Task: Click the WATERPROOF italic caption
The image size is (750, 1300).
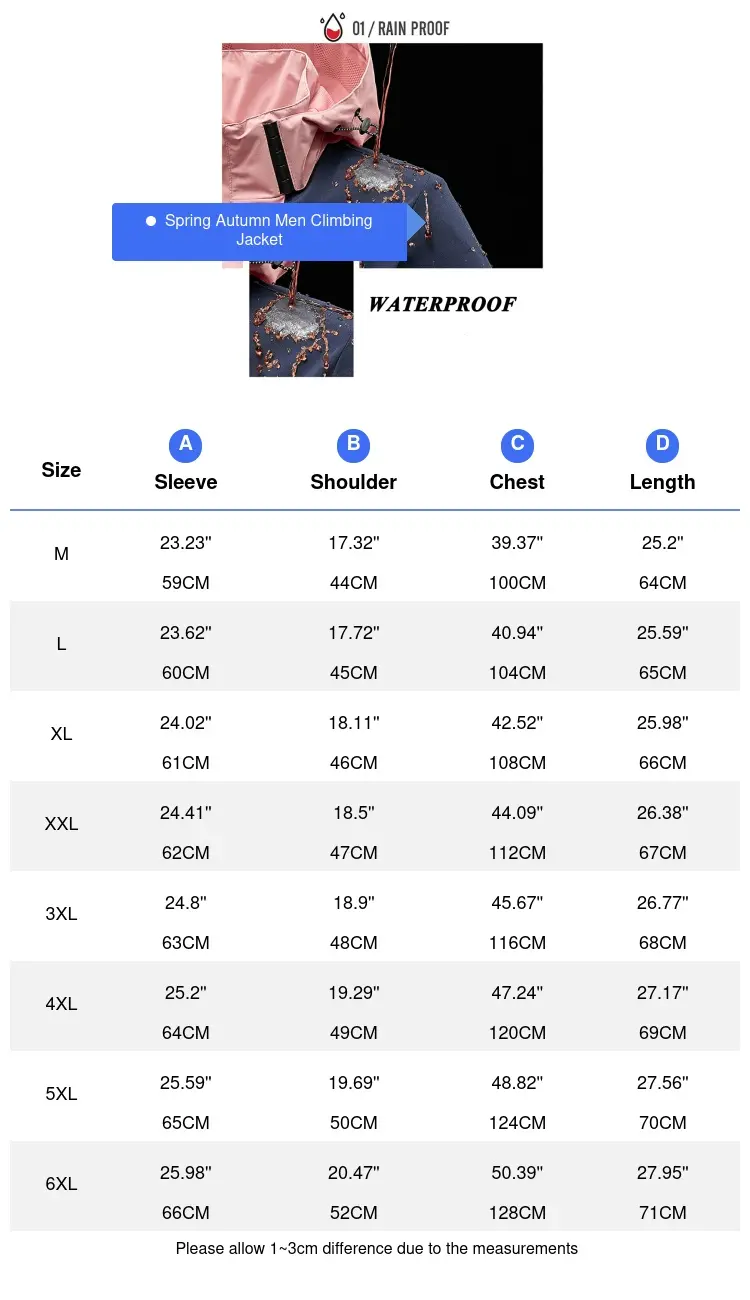Action: click(x=442, y=305)
